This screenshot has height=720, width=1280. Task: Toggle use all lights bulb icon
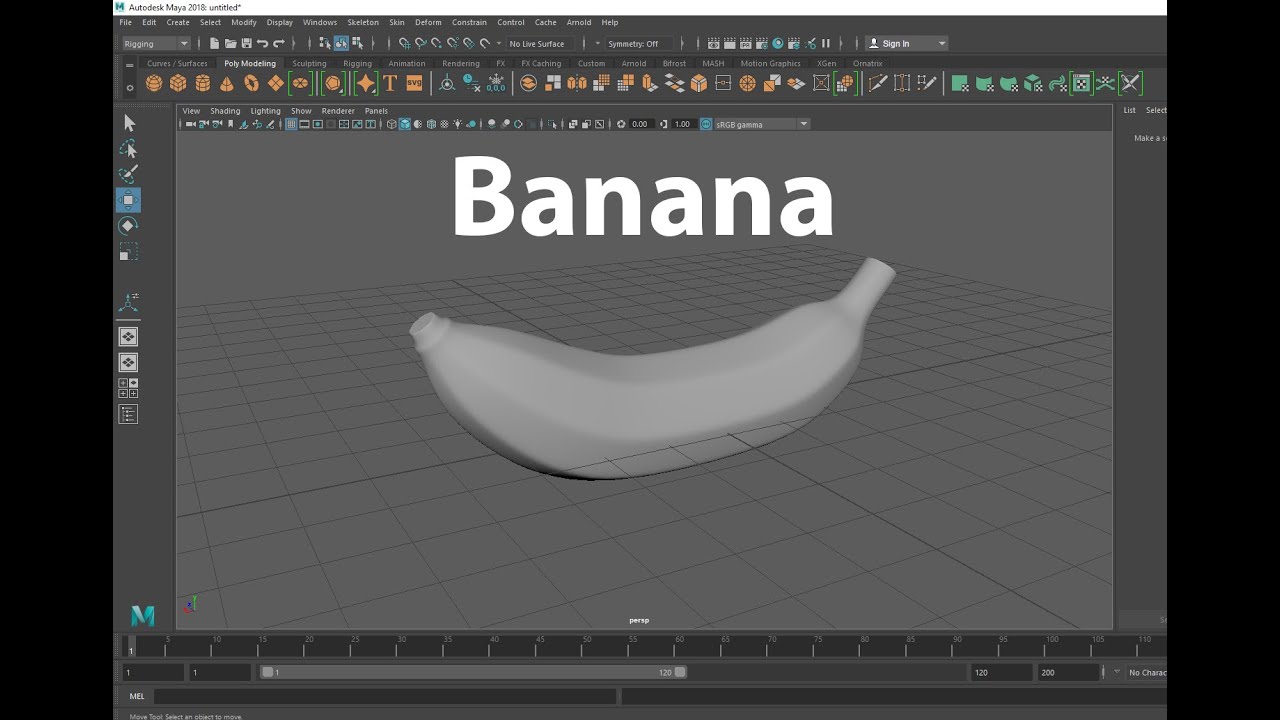click(x=458, y=124)
